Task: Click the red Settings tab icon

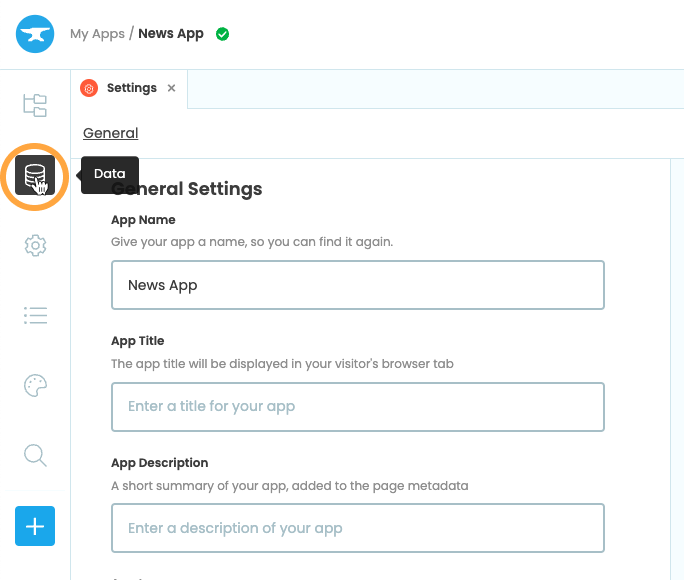Action: pos(89,88)
